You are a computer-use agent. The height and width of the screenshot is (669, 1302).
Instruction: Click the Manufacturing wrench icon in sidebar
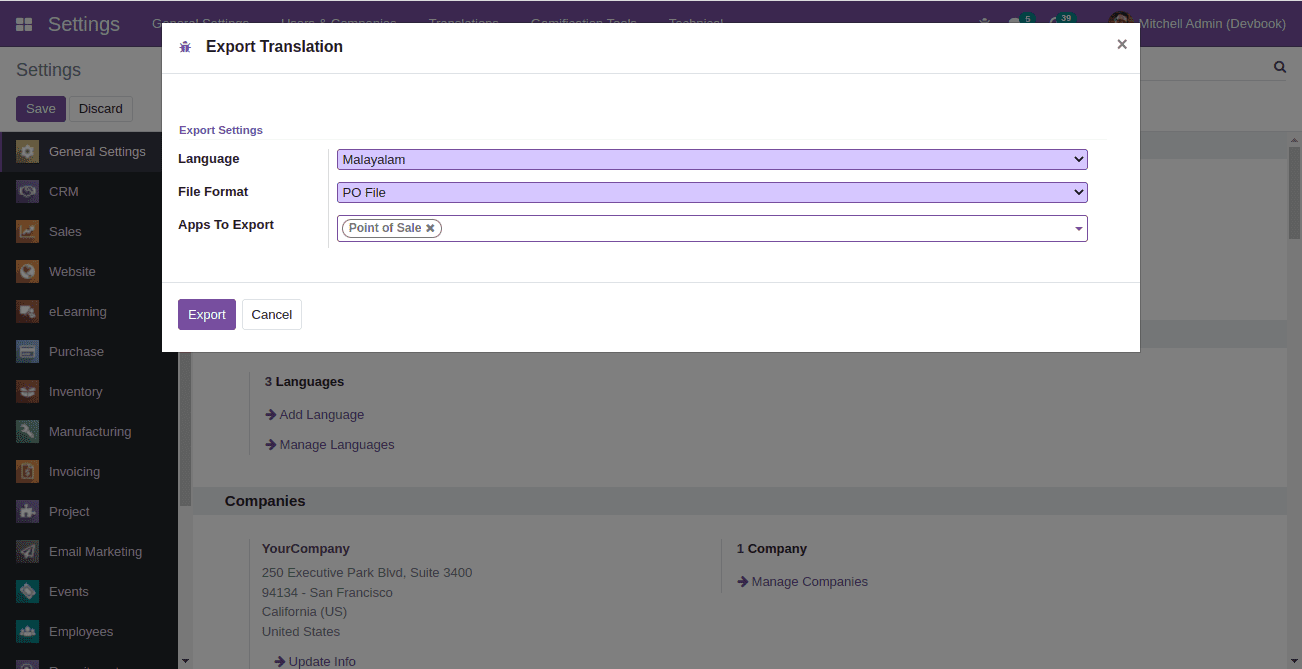(27, 432)
